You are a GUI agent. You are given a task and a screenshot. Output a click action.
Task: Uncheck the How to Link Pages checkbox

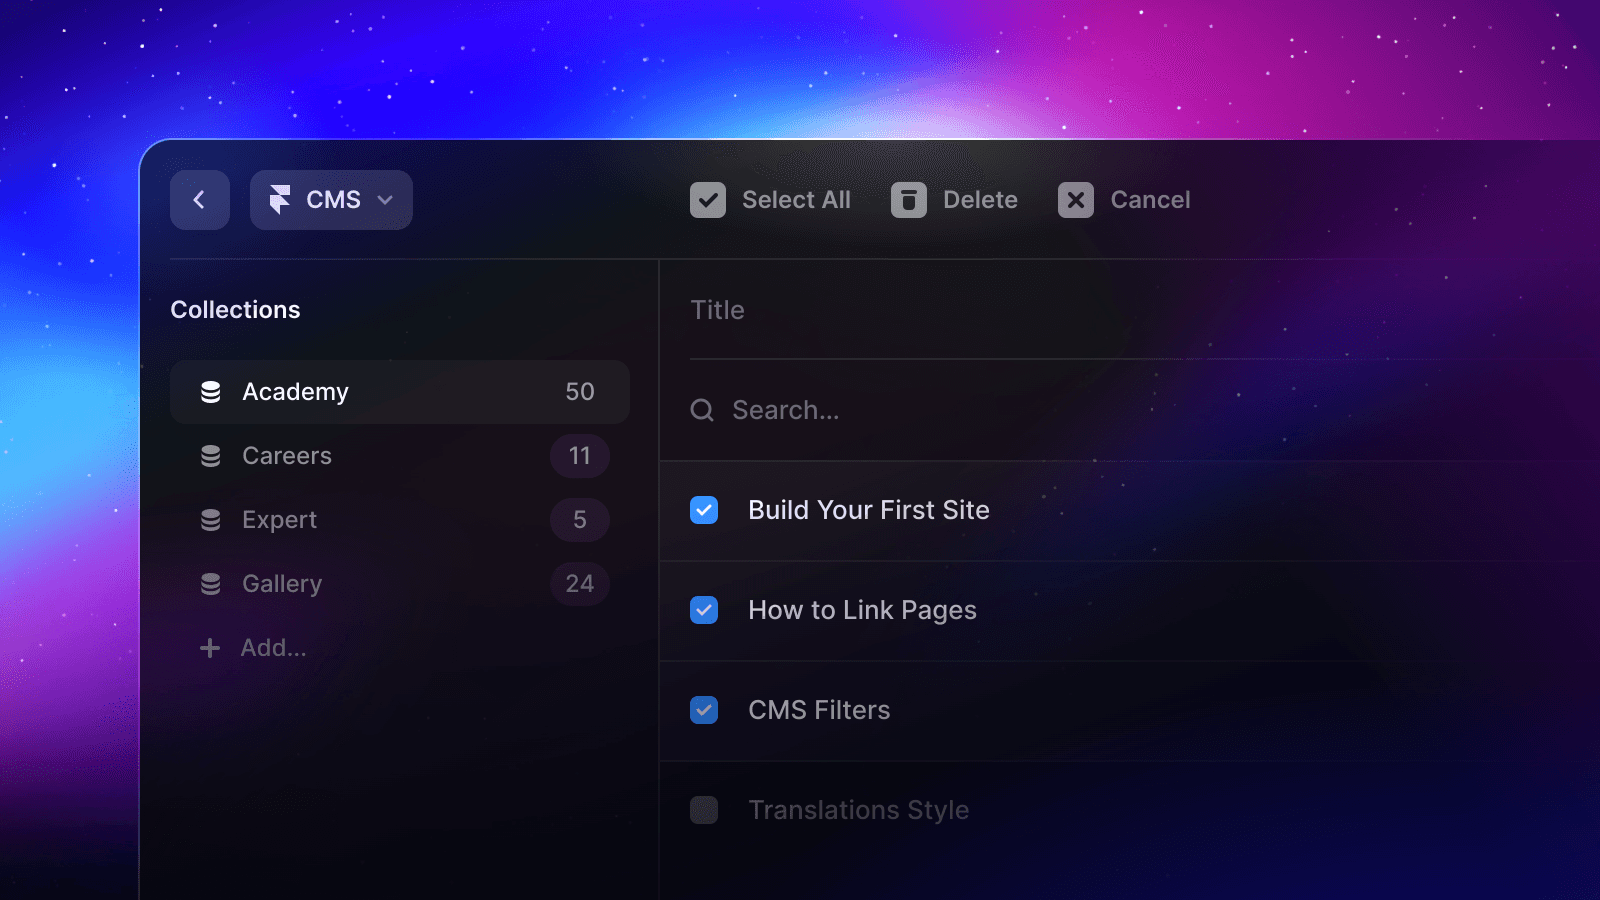pos(704,610)
